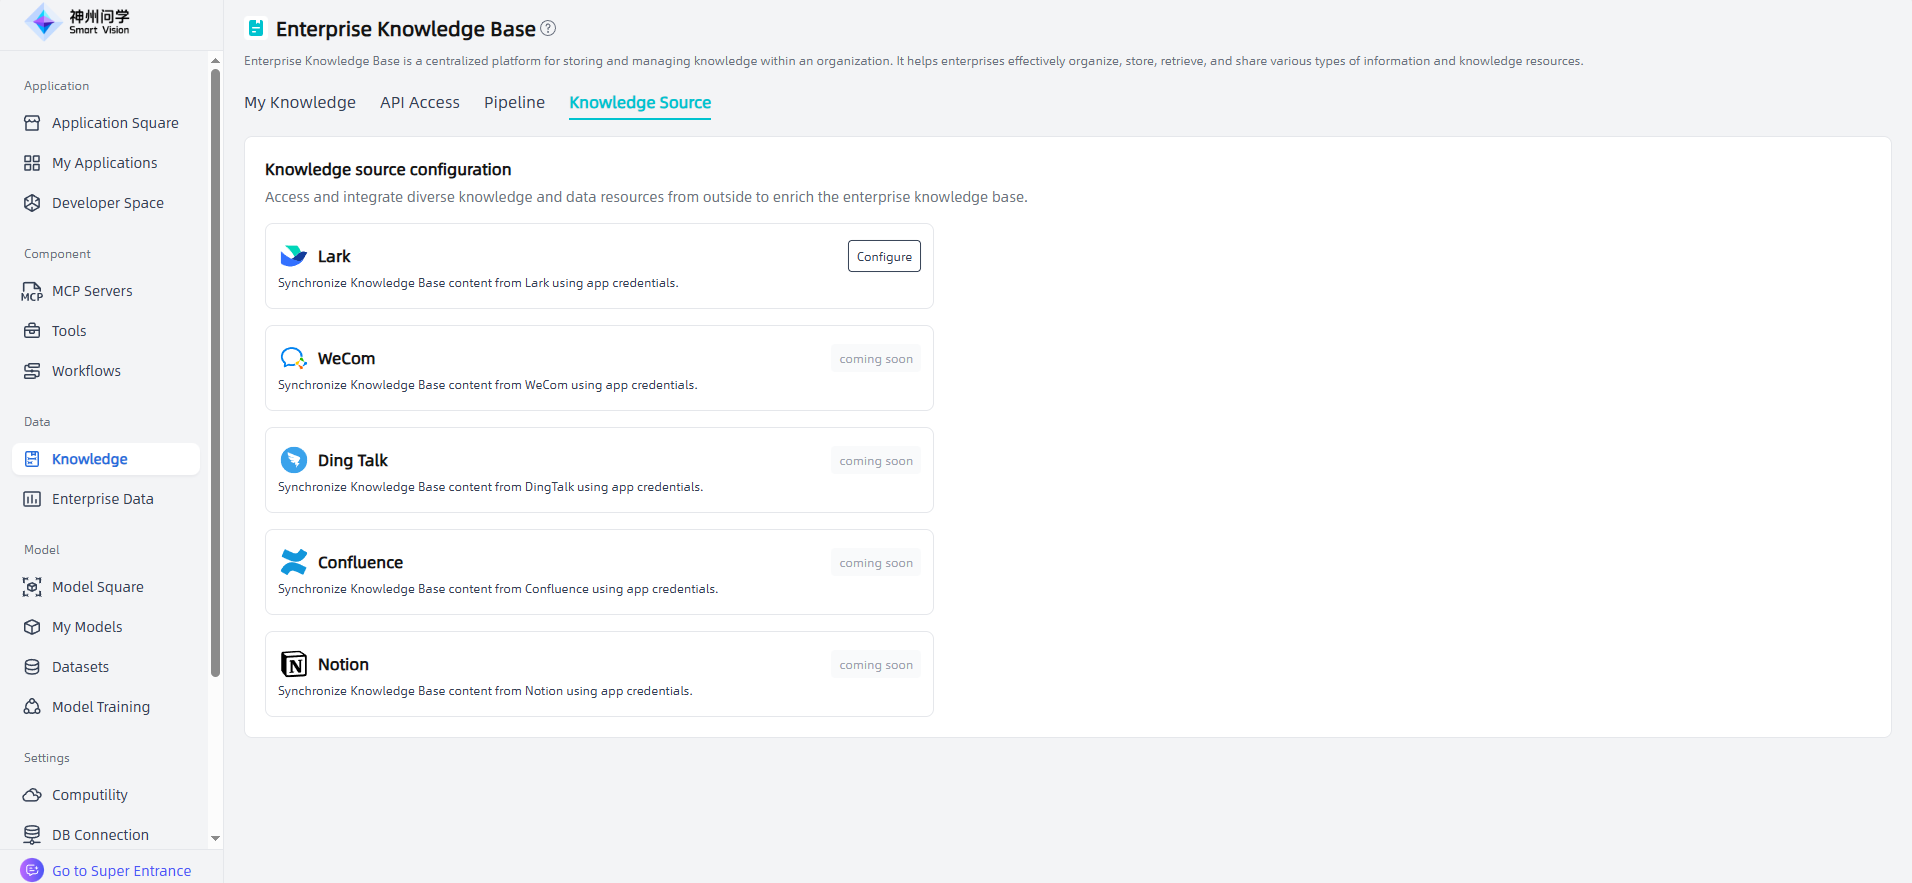Image resolution: width=1912 pixels, height=883 pixels.
Task: Navigate to Enterprise Data
Action: point(102,499)
